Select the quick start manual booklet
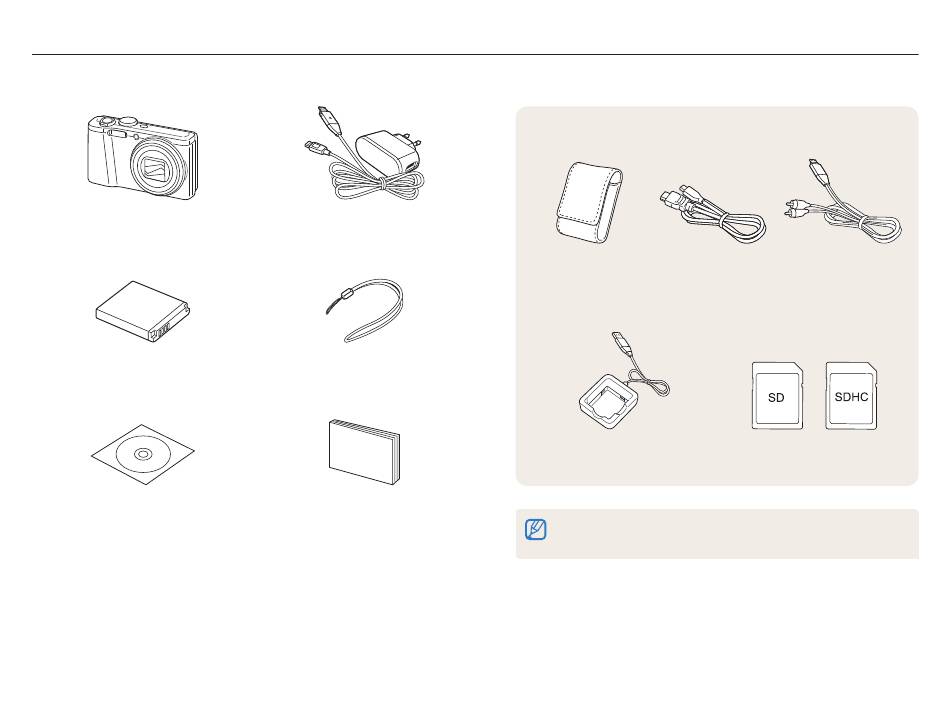Screen dimensions: 950x703 (364, 451)
